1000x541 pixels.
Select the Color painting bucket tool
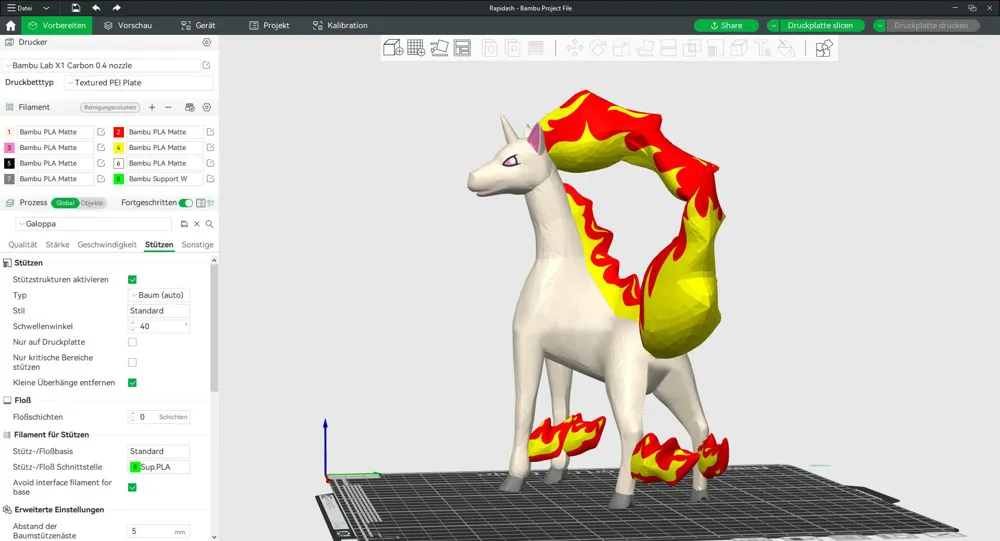pyautogui.click(x=786, y=48)
